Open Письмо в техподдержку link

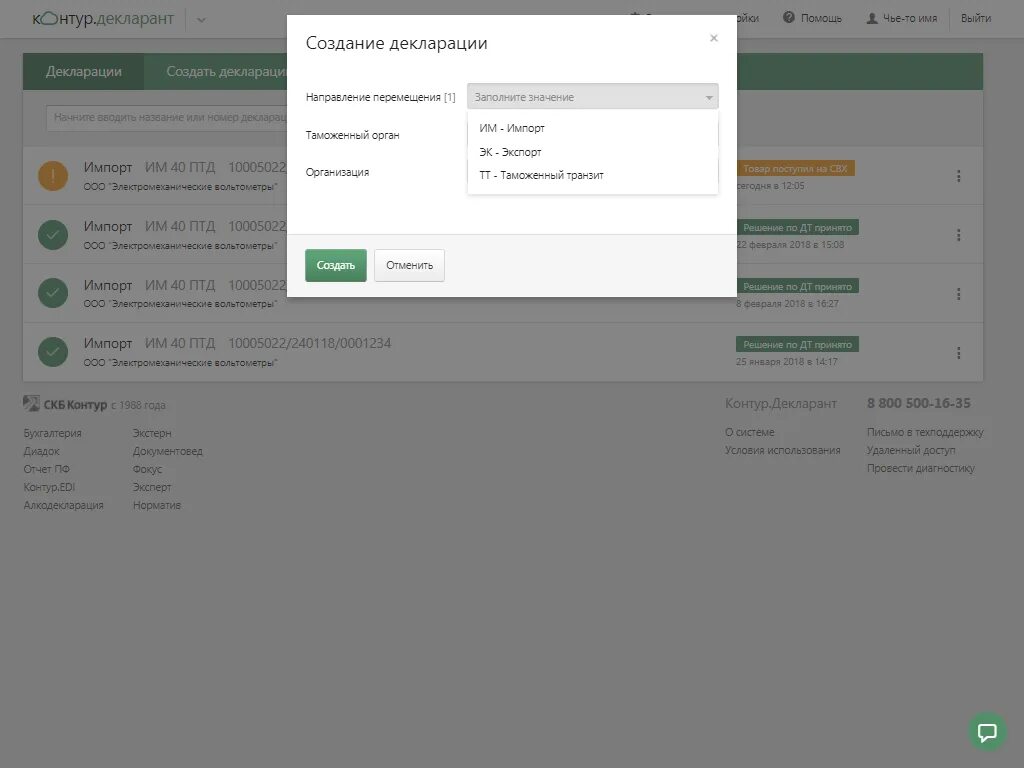pyautogui.click(x=925, y=432)
